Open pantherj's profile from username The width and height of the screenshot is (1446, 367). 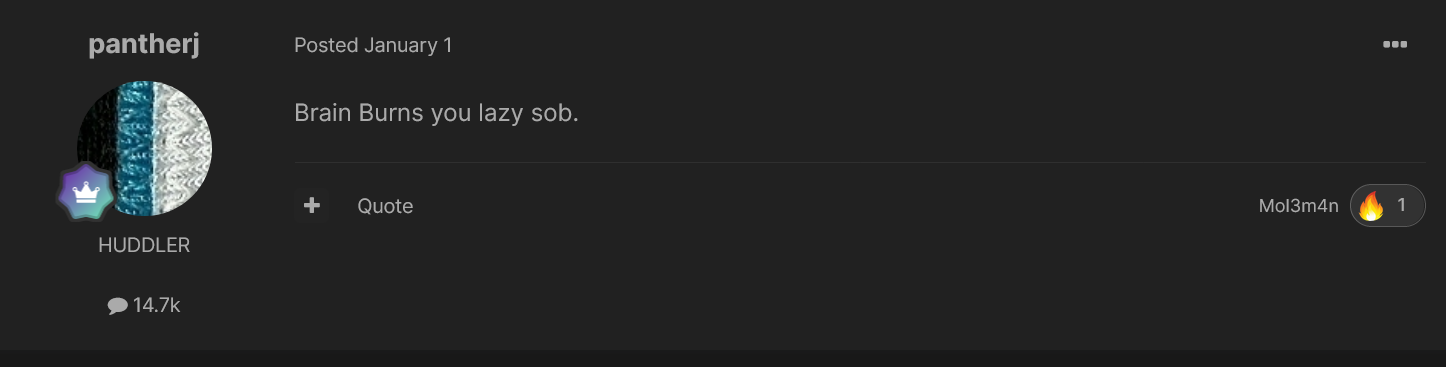pyautogui.click(x=144, y=45)
